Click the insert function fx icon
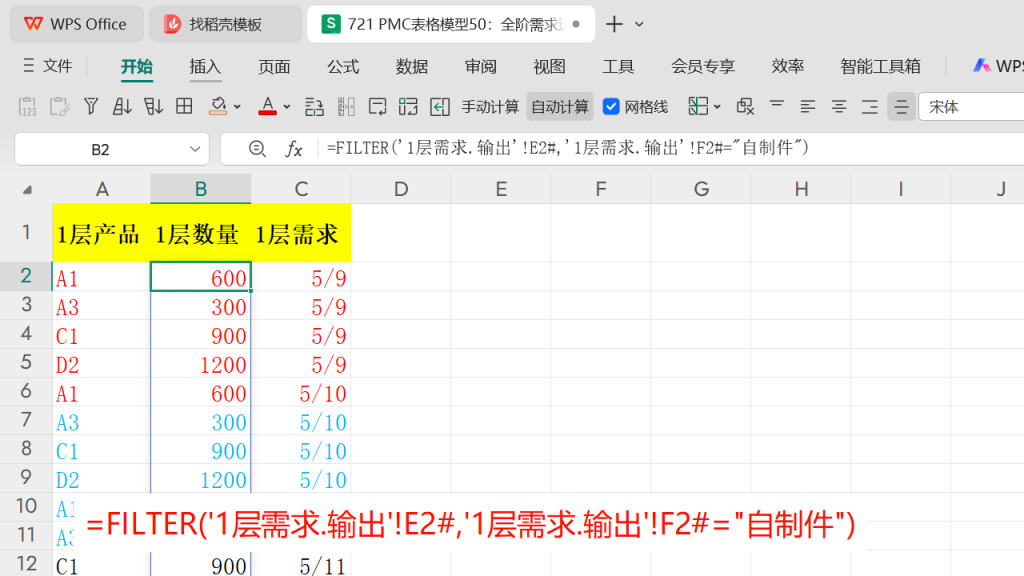The height and width of the screenshot is (576, 1024). pyautogui.click(x=294, y=149)
